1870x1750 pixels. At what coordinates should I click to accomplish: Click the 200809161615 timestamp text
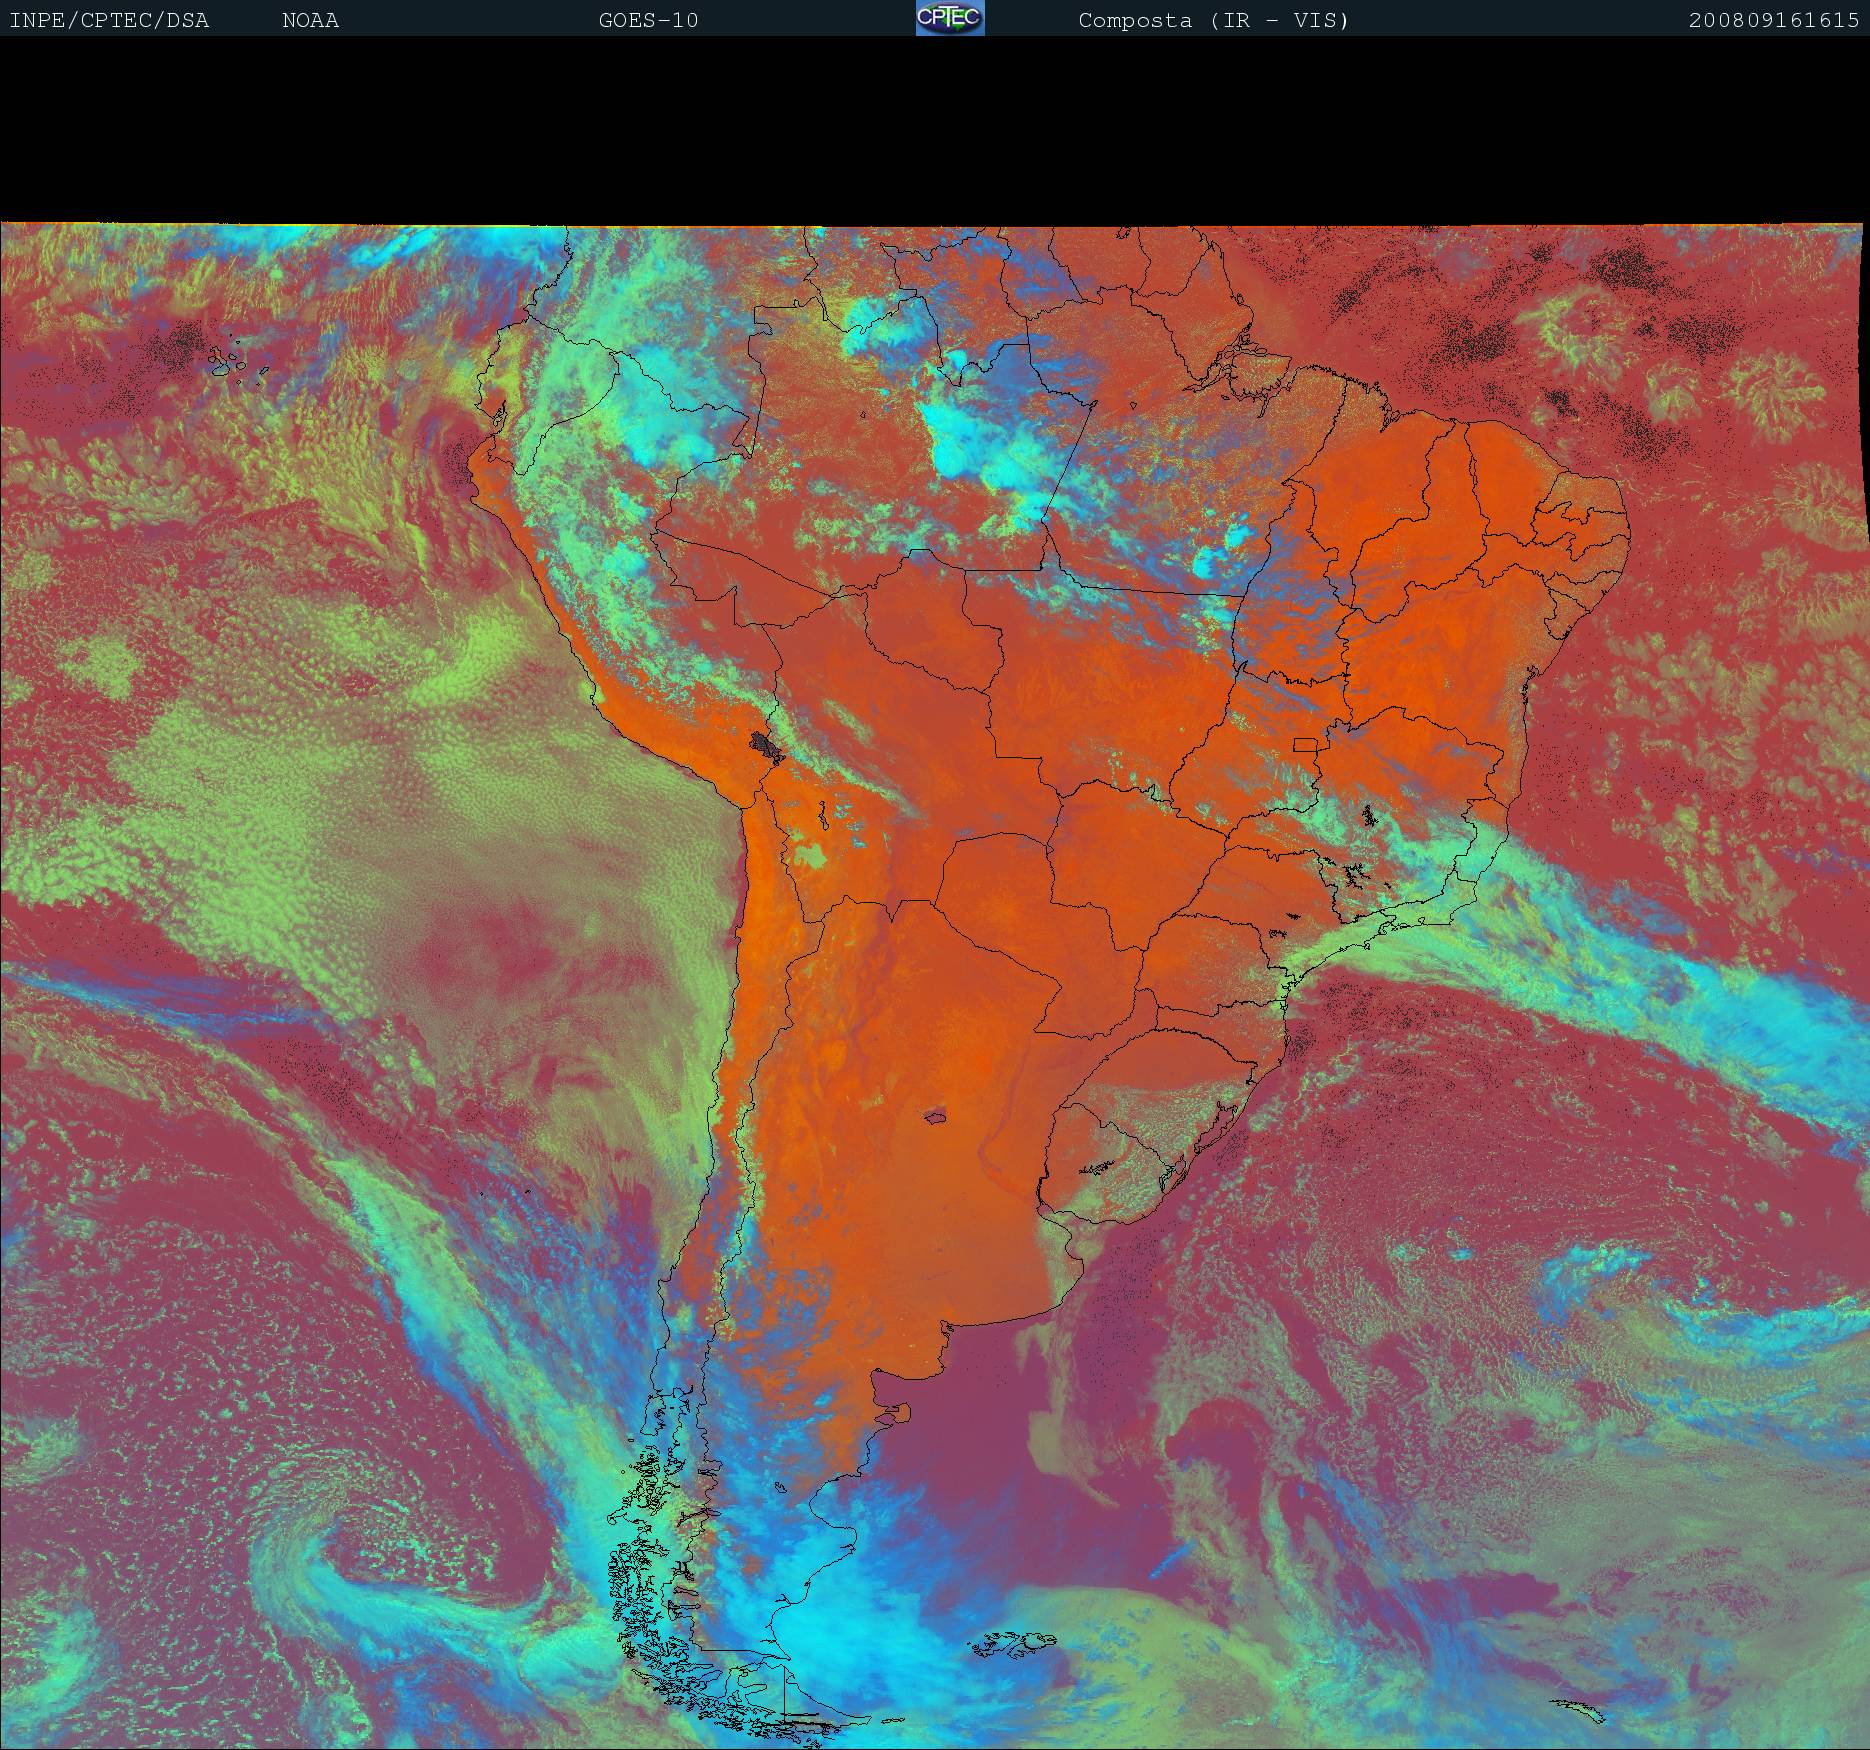click(1773, 20)
